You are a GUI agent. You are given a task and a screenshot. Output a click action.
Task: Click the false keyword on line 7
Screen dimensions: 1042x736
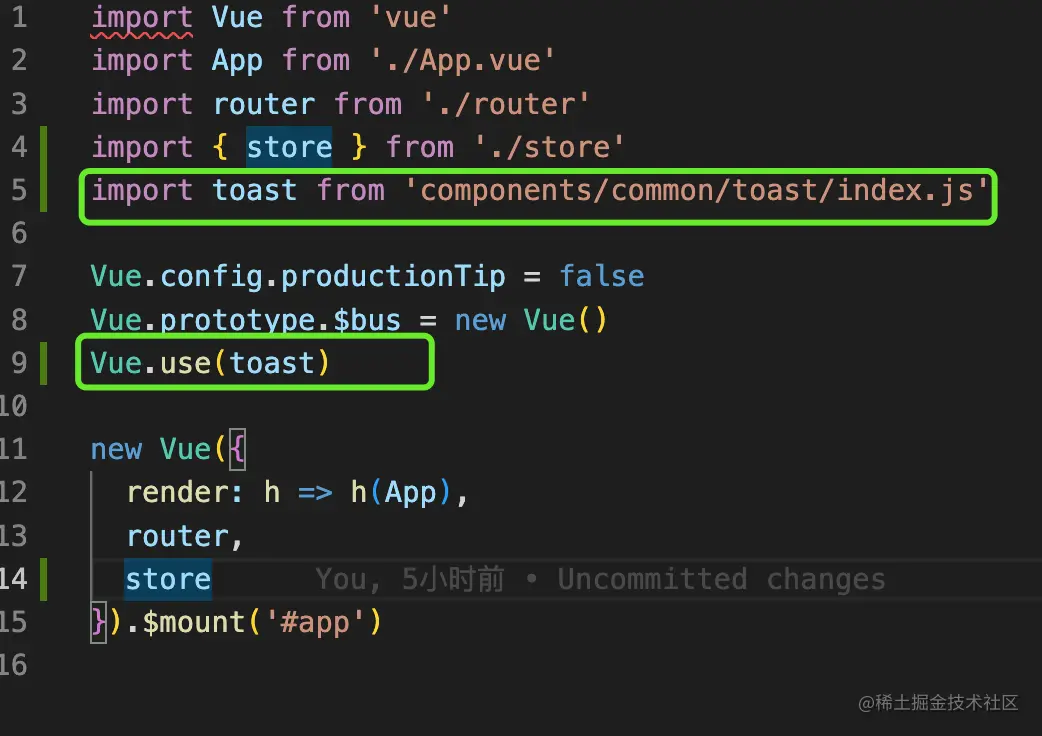tap(601, 276)
